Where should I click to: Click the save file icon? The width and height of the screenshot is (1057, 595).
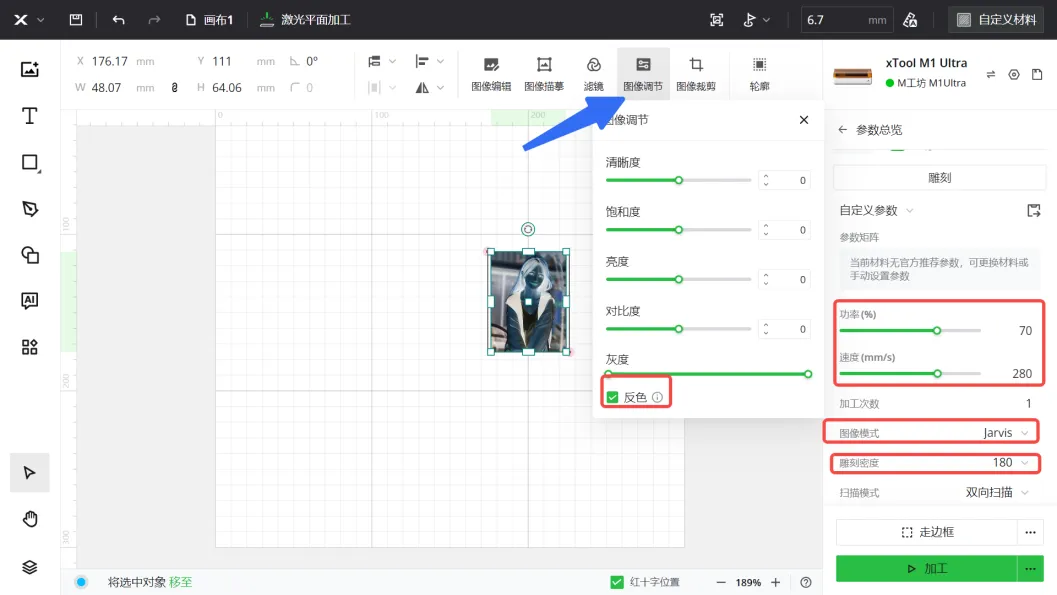pos(76,20)
